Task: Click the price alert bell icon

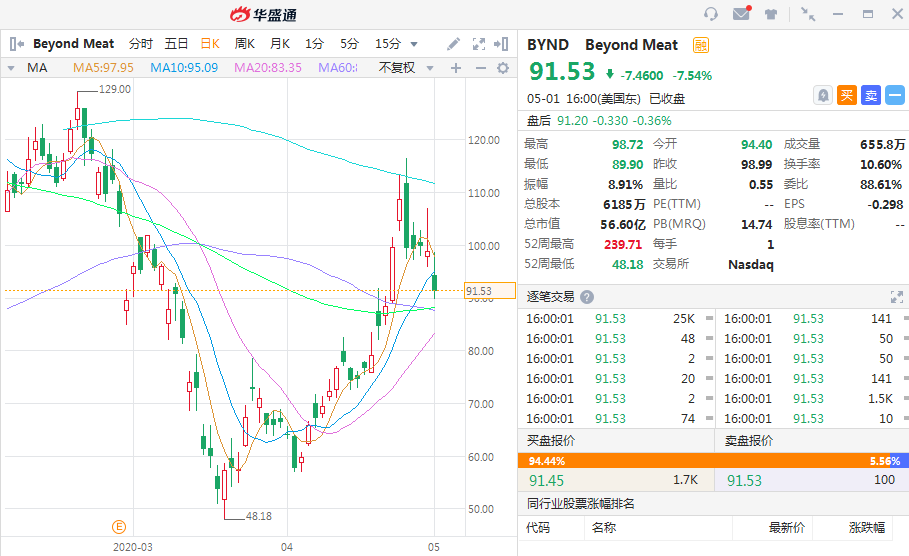Action: (822, 95)
